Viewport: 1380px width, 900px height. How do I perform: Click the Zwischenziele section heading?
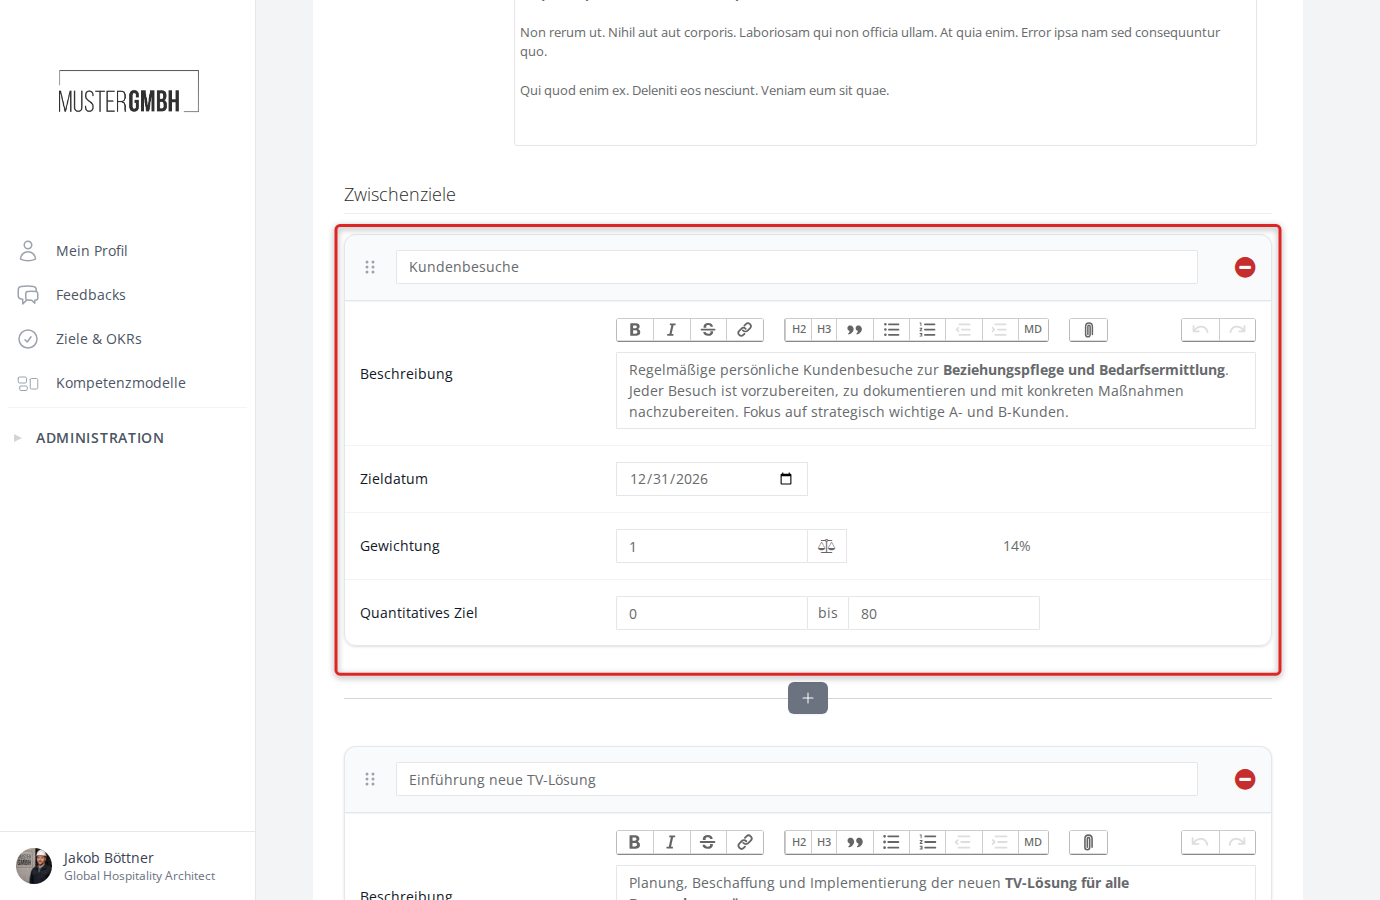tap(400, 195)
